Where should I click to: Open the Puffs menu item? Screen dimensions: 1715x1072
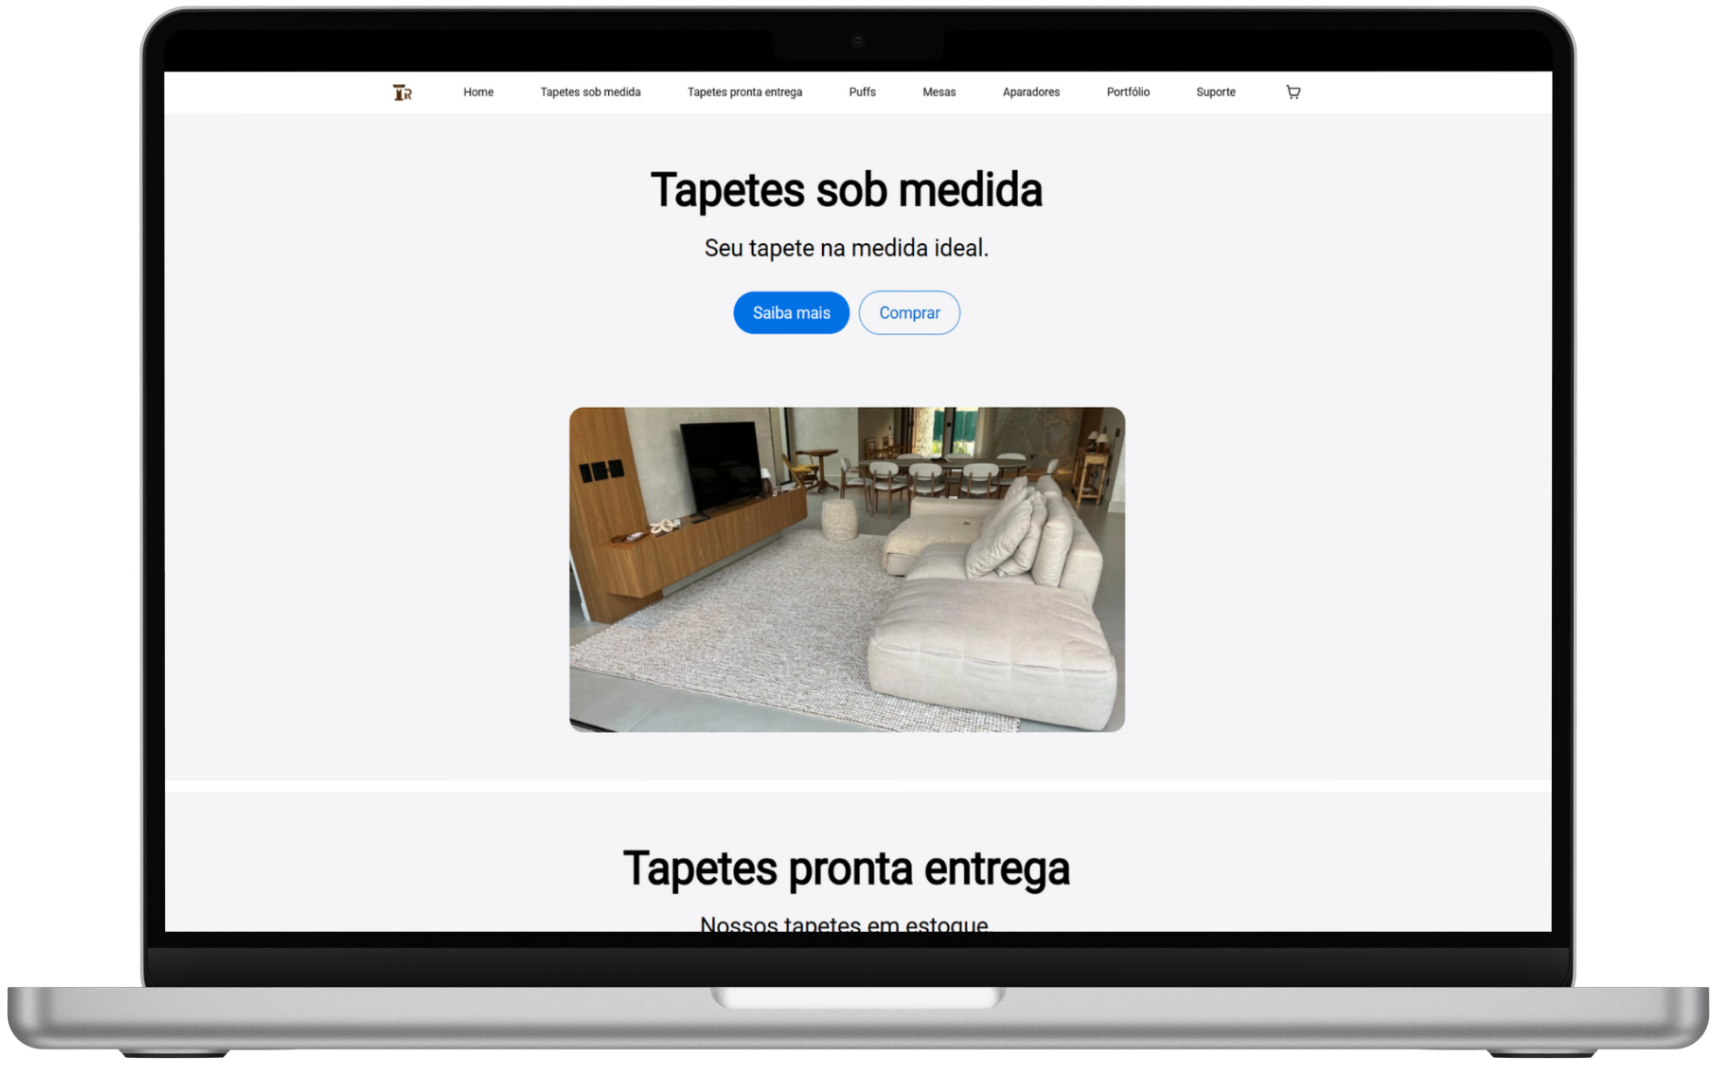point(862,92)
